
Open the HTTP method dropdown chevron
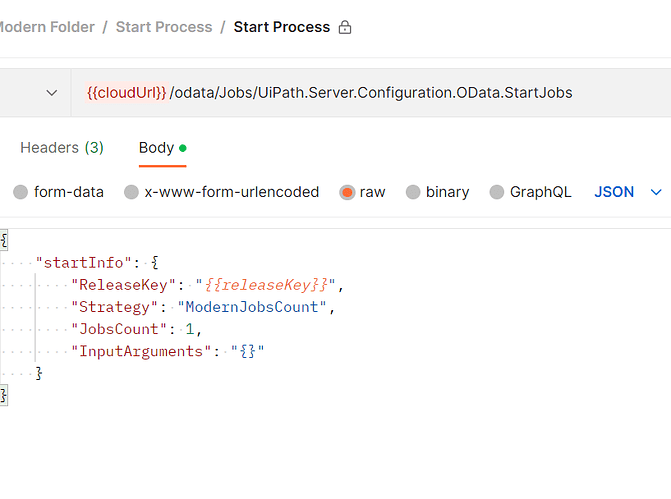[x=52, y=93]
